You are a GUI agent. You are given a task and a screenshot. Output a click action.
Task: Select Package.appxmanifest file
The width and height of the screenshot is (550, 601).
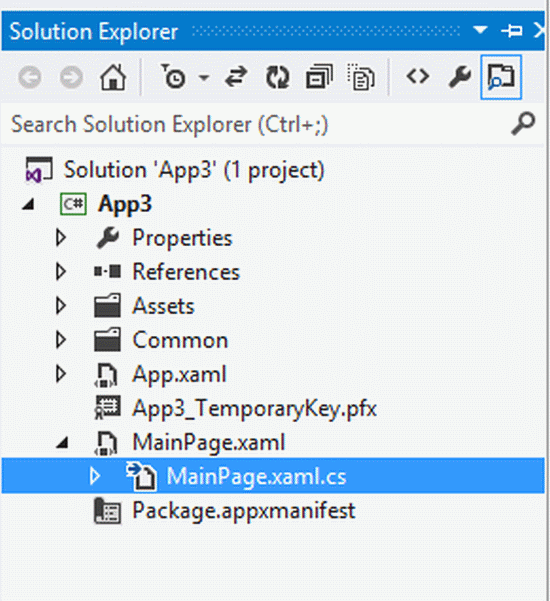tap(244, 511)
